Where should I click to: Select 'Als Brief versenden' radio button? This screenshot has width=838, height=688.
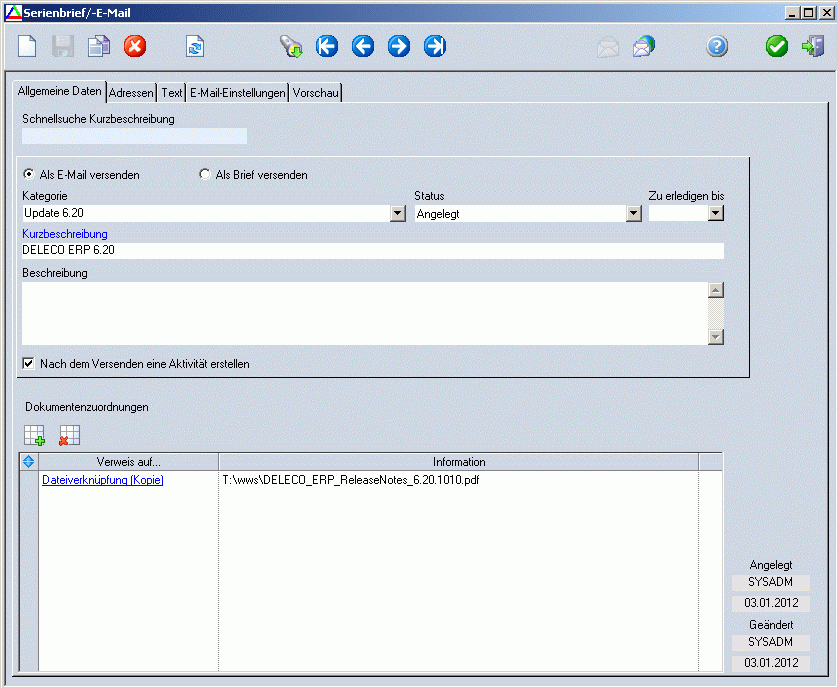point(206,175)
